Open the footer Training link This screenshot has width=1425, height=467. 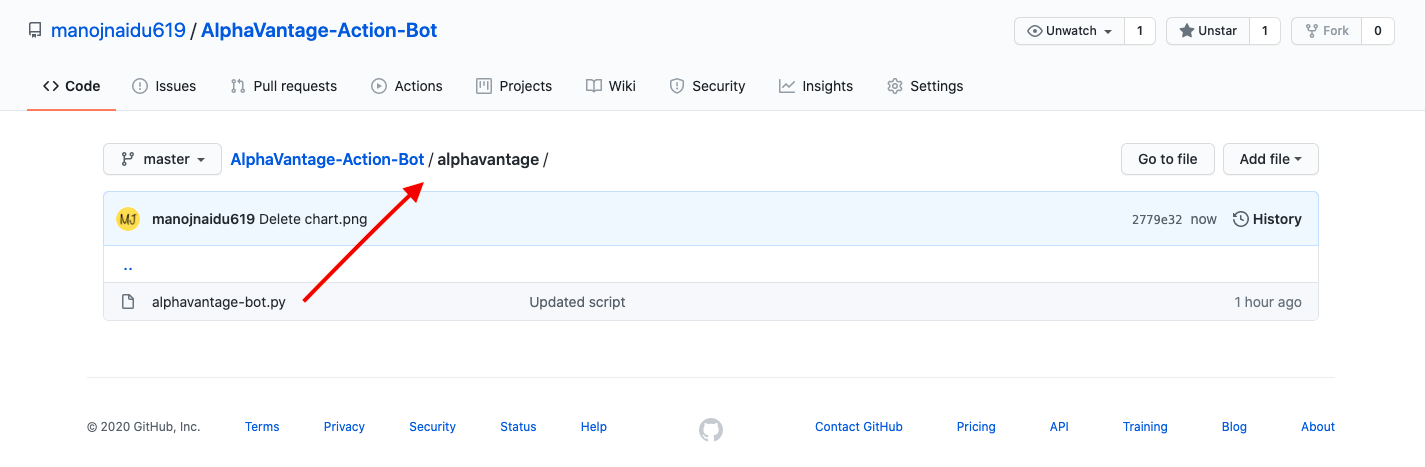[x=1145, y=427]
